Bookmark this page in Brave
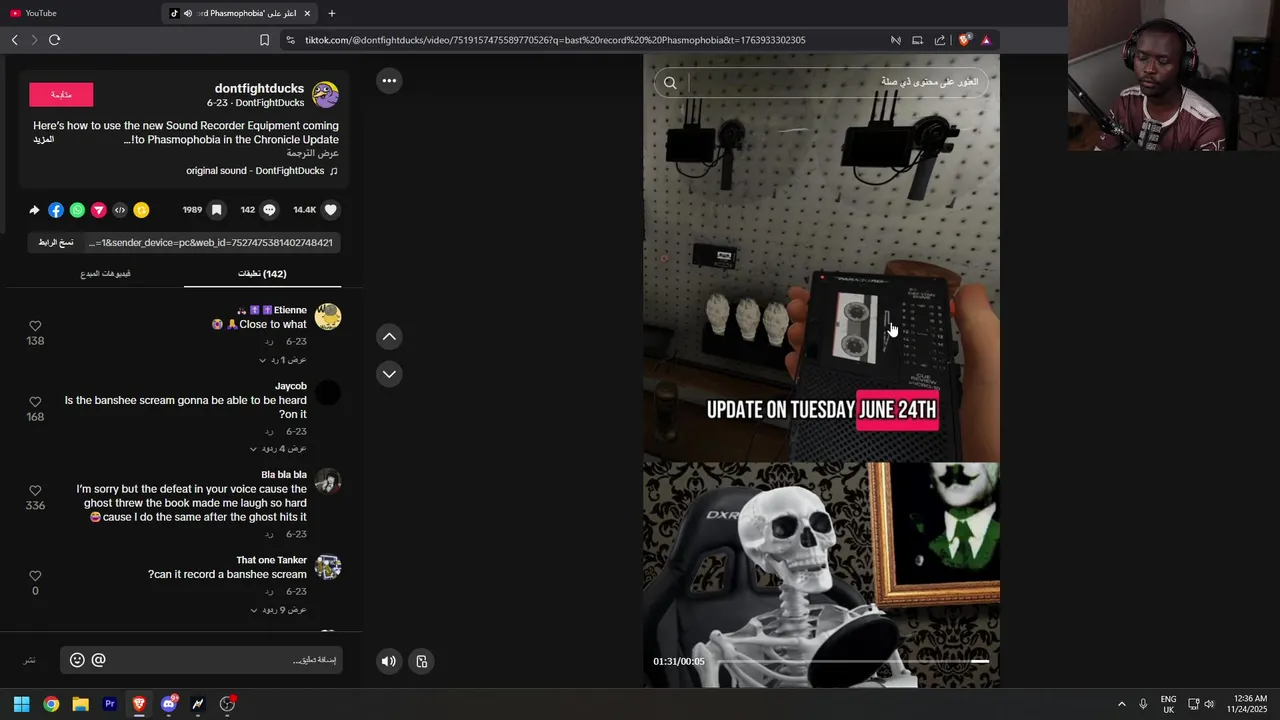This screenshot has height=720, width=1280. [264, 40]
